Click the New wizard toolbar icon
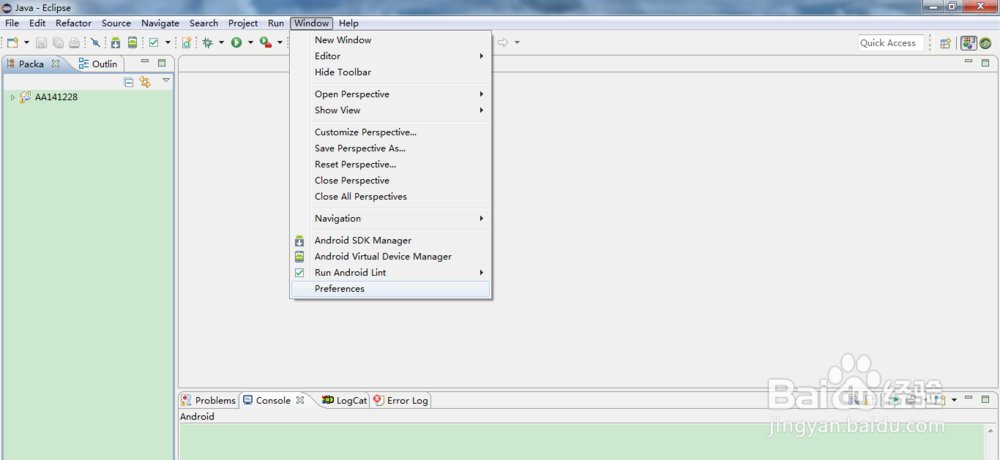This screenshot has height=460, width=1000. 13,43
